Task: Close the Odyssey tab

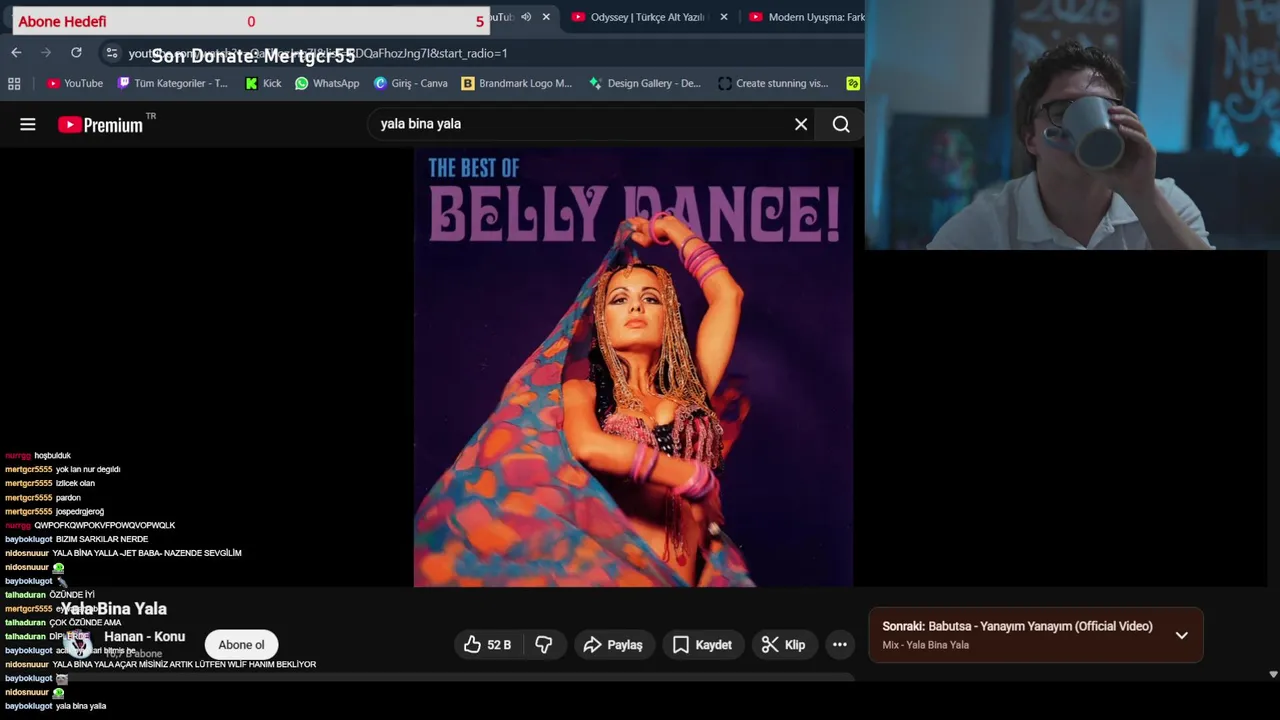Action: point(724,17)
